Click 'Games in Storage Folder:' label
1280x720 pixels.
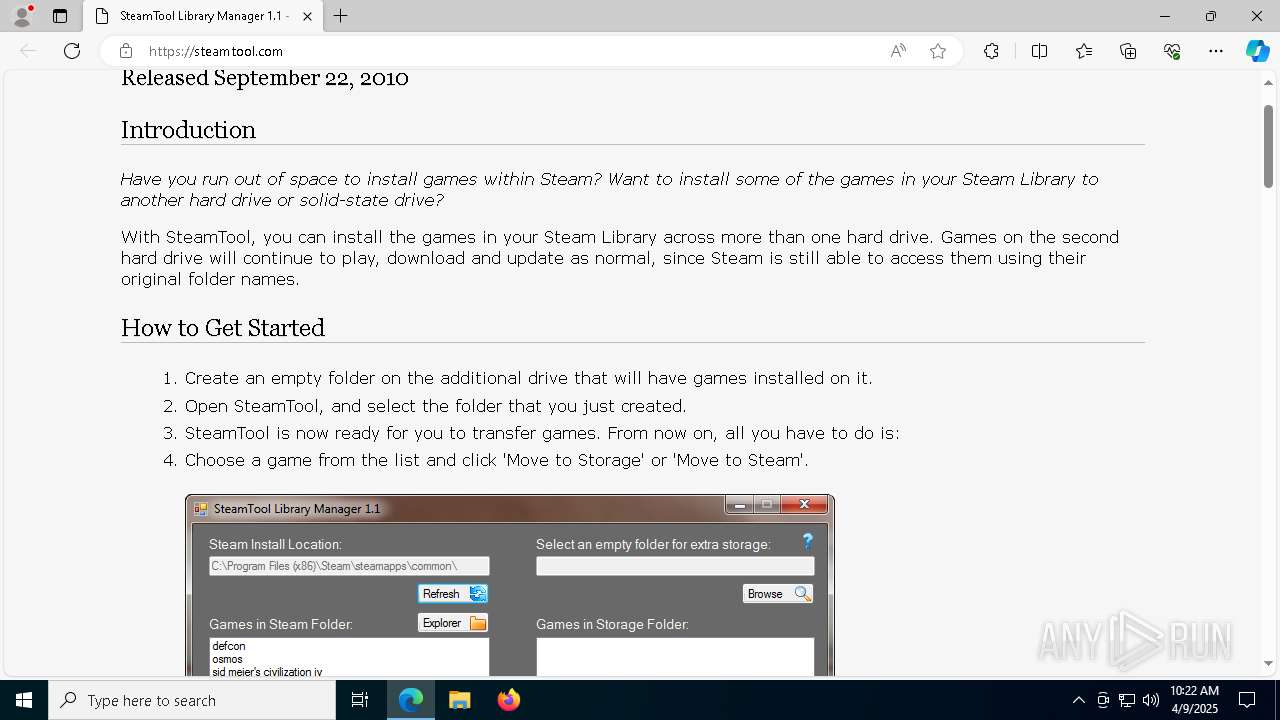612,624
